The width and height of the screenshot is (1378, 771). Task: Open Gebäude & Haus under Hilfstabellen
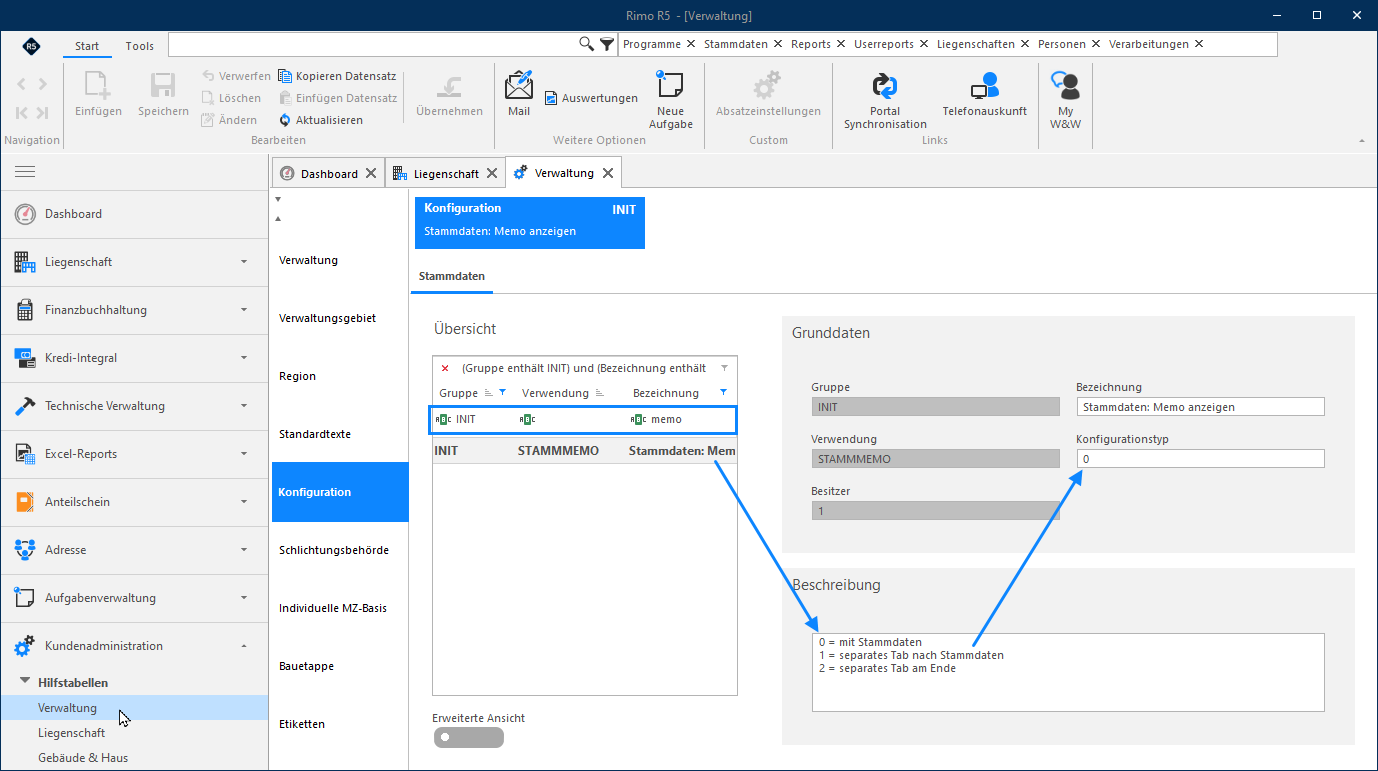83,757
